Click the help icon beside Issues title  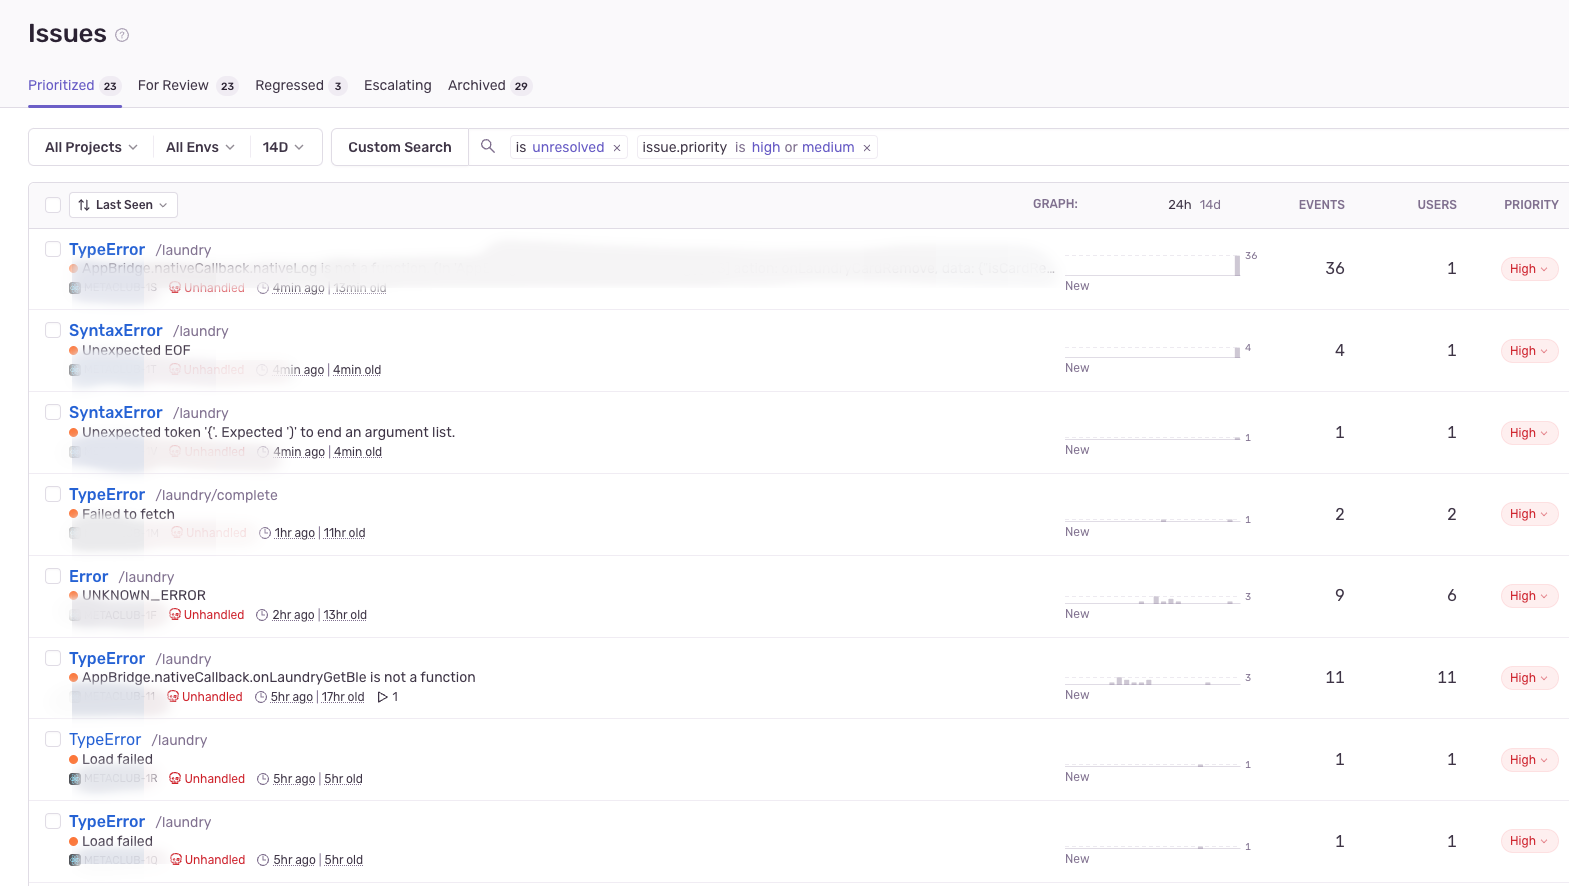(122, 35)
